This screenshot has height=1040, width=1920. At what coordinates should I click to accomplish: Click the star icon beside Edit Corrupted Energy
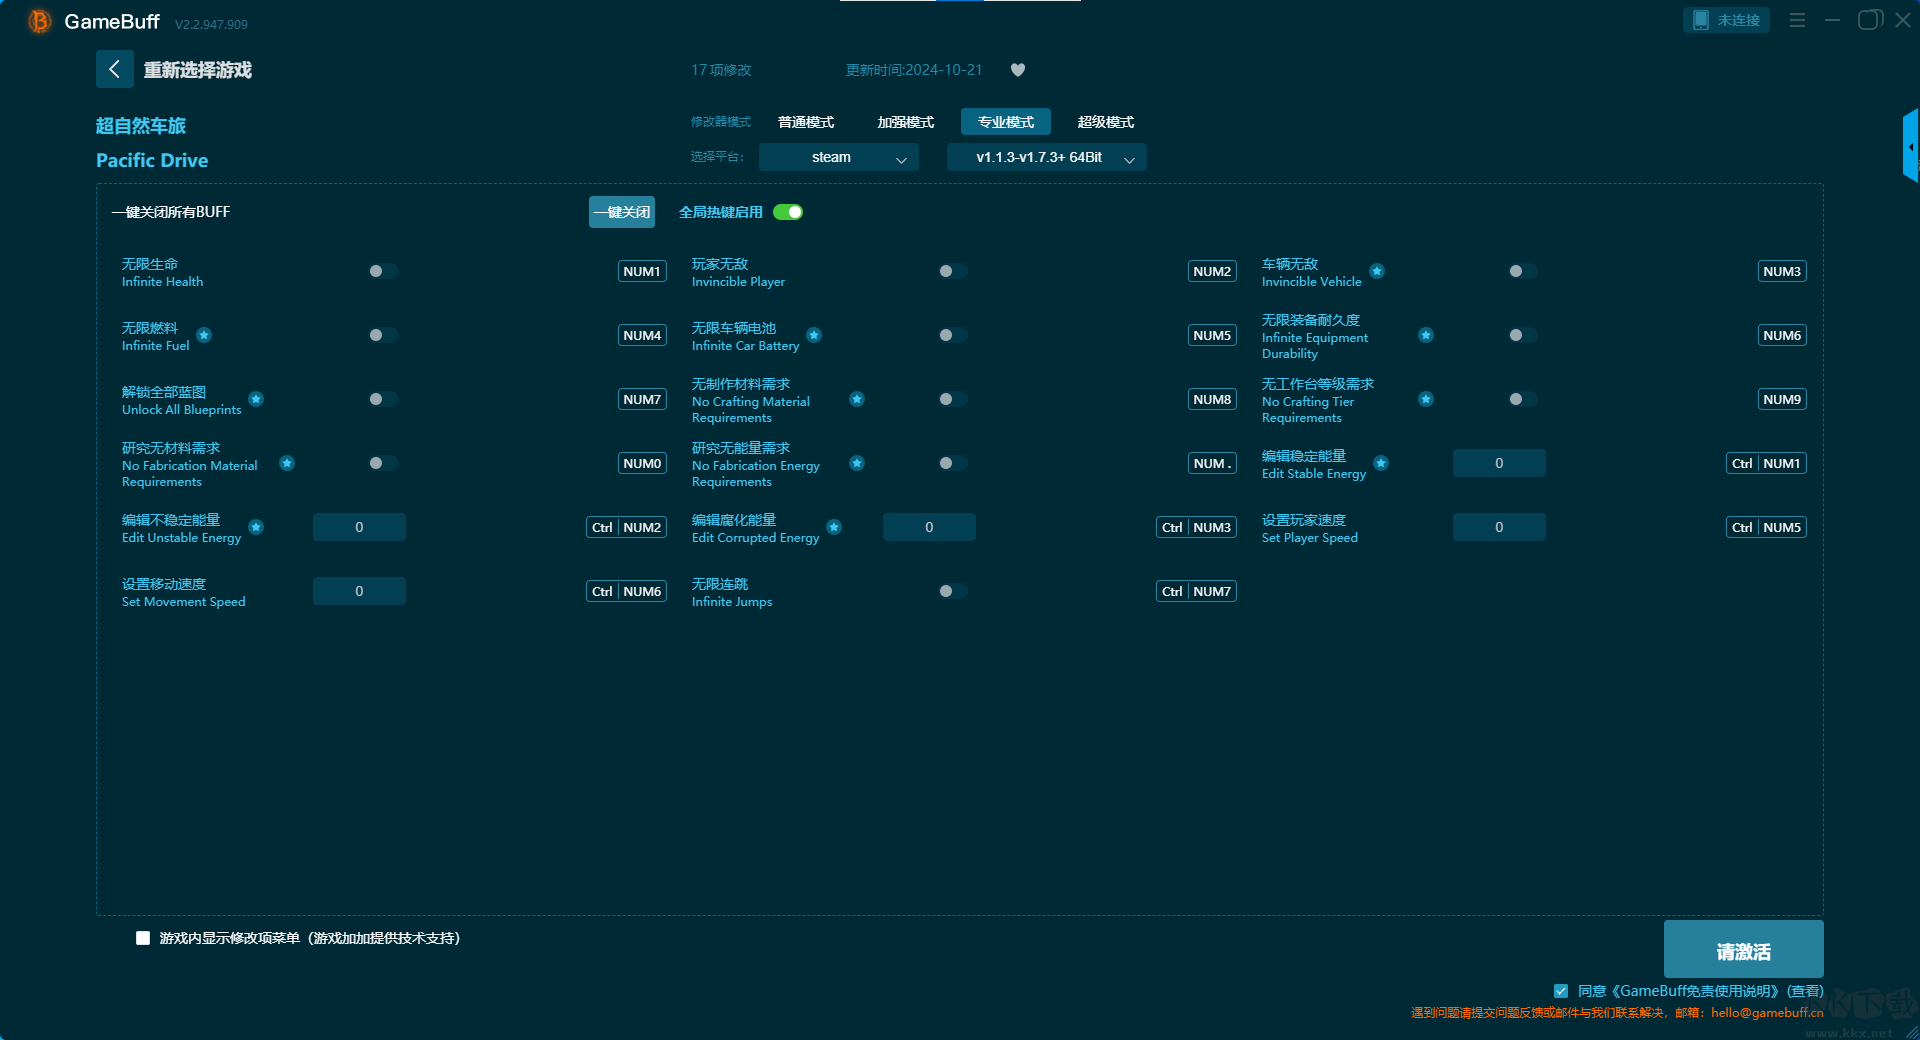tap(834, 527)
